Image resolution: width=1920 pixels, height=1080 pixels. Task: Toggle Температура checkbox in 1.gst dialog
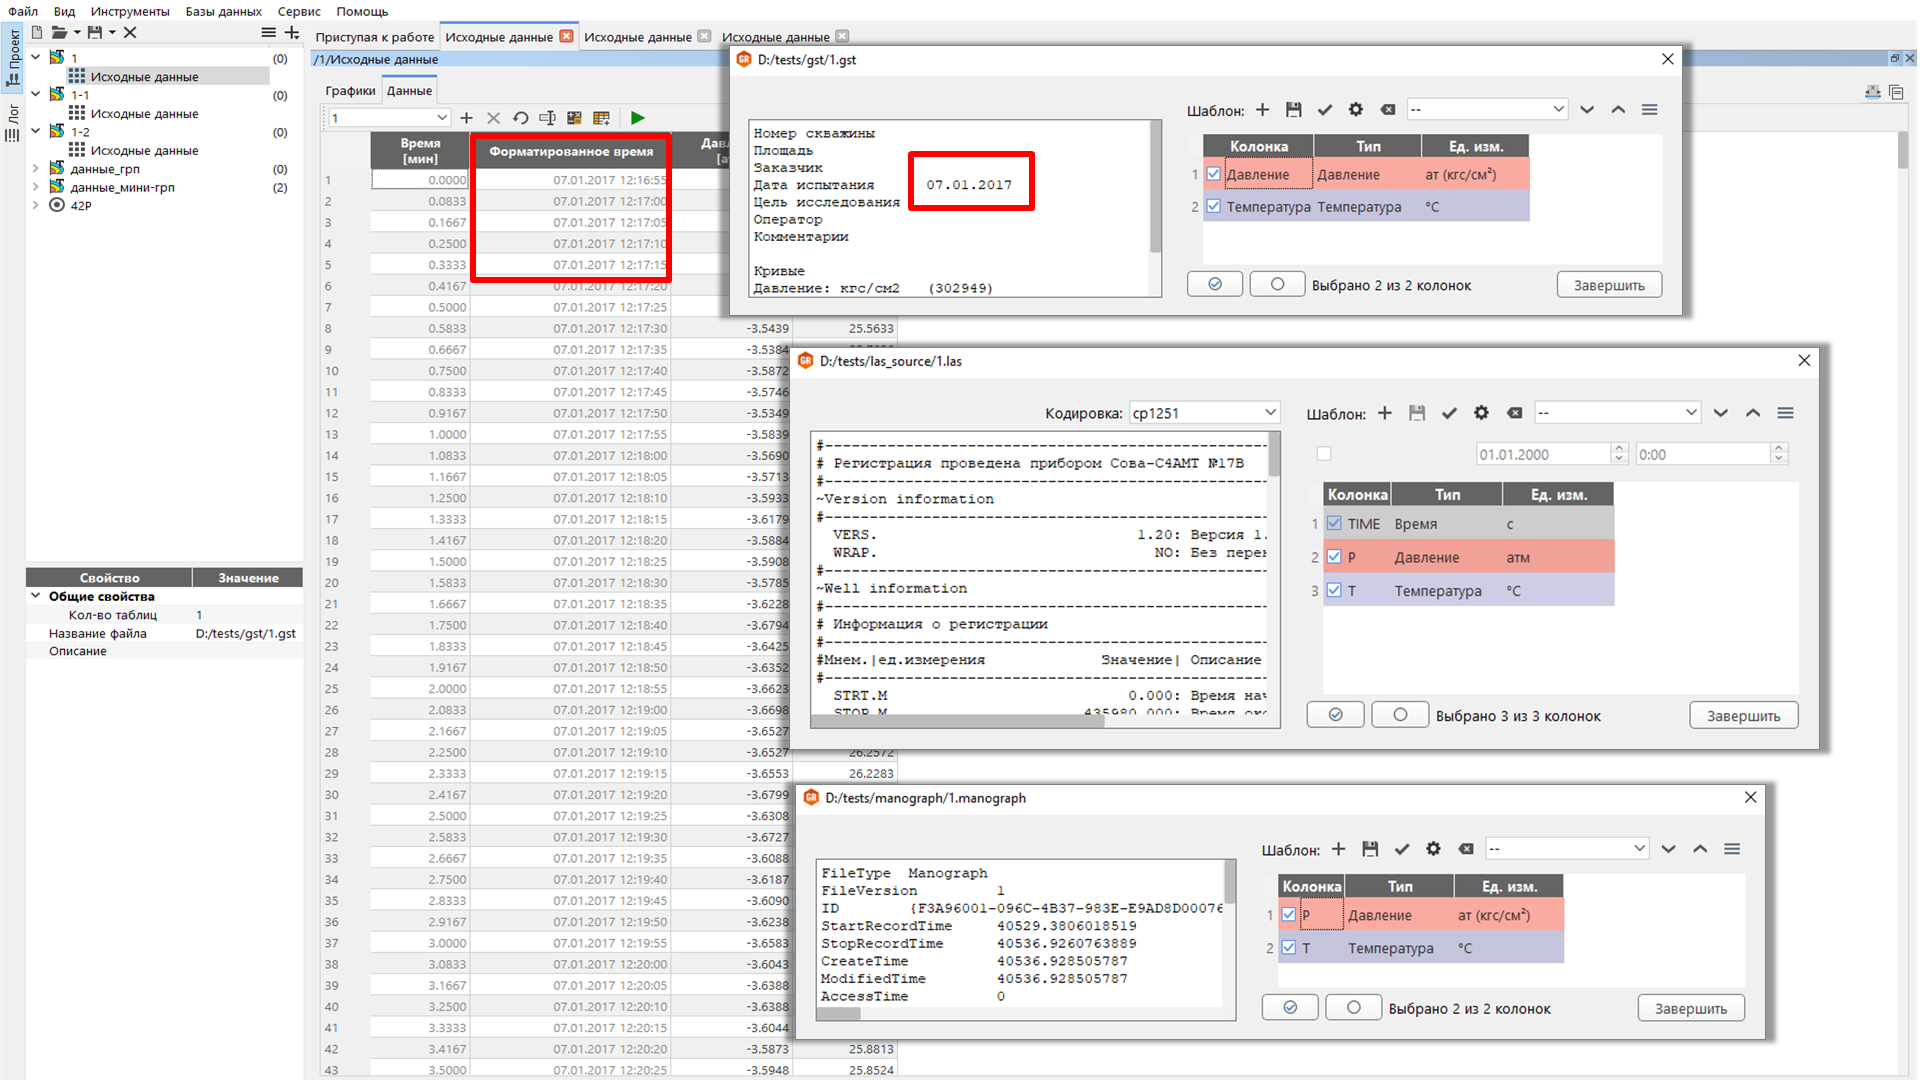pos(1214,207)
